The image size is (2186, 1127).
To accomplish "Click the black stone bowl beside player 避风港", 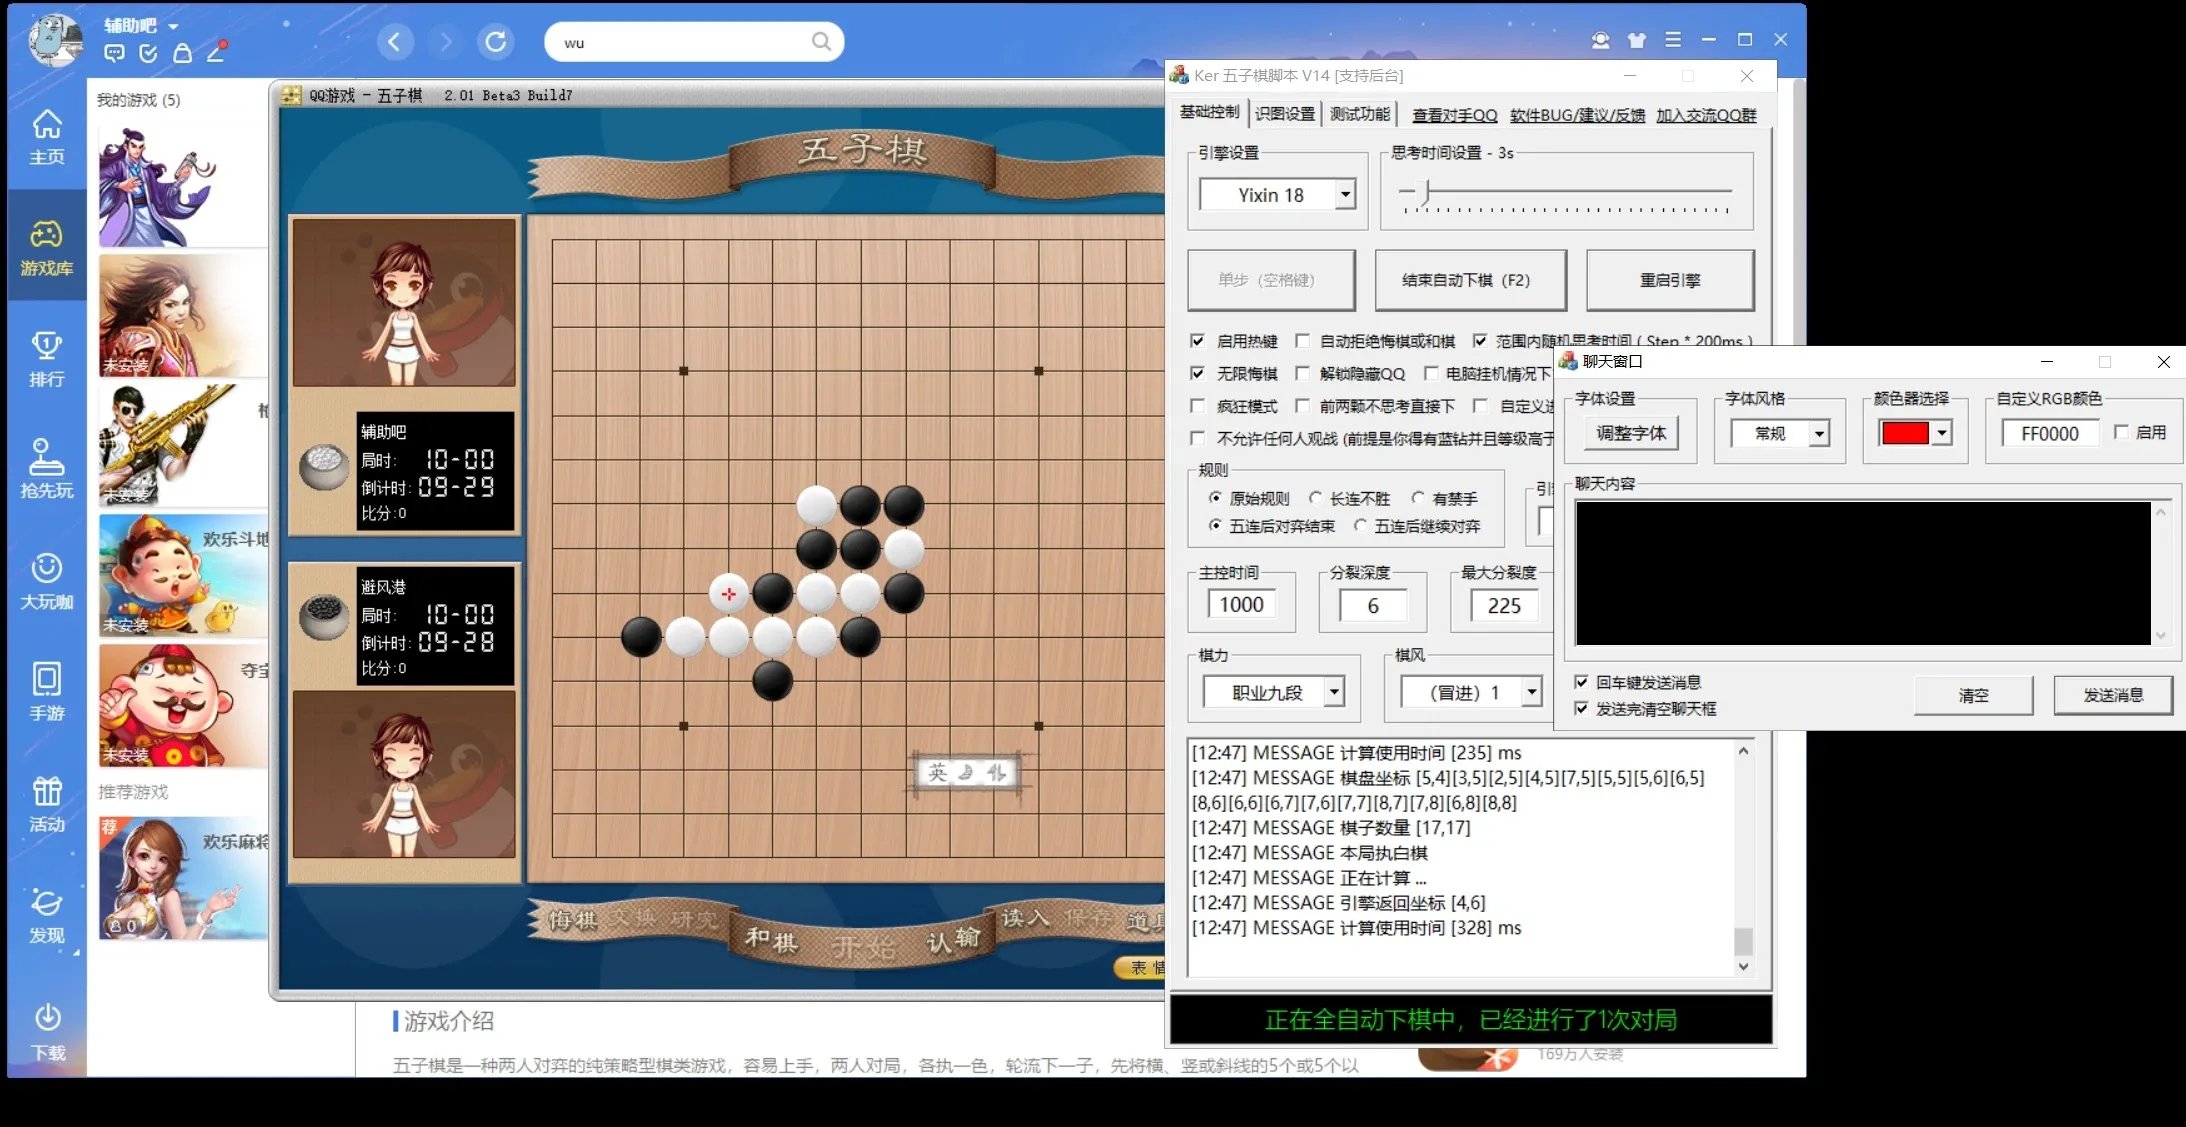I will click(x=324, y=617).
